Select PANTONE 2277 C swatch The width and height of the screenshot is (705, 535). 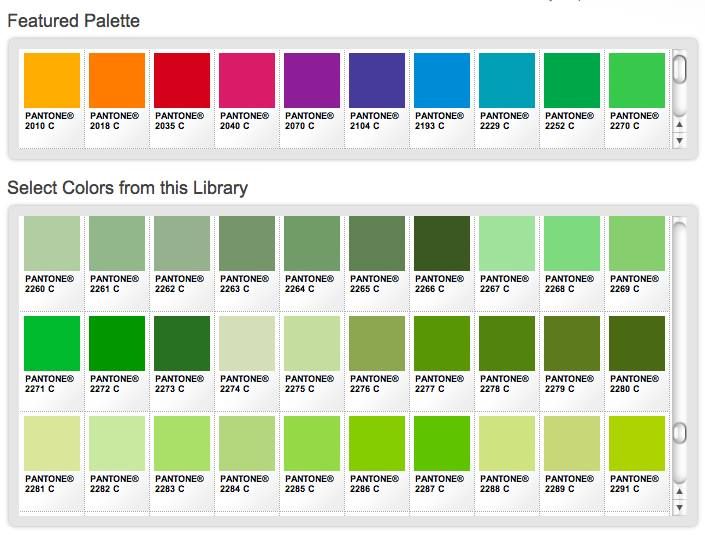click(442, 343)
